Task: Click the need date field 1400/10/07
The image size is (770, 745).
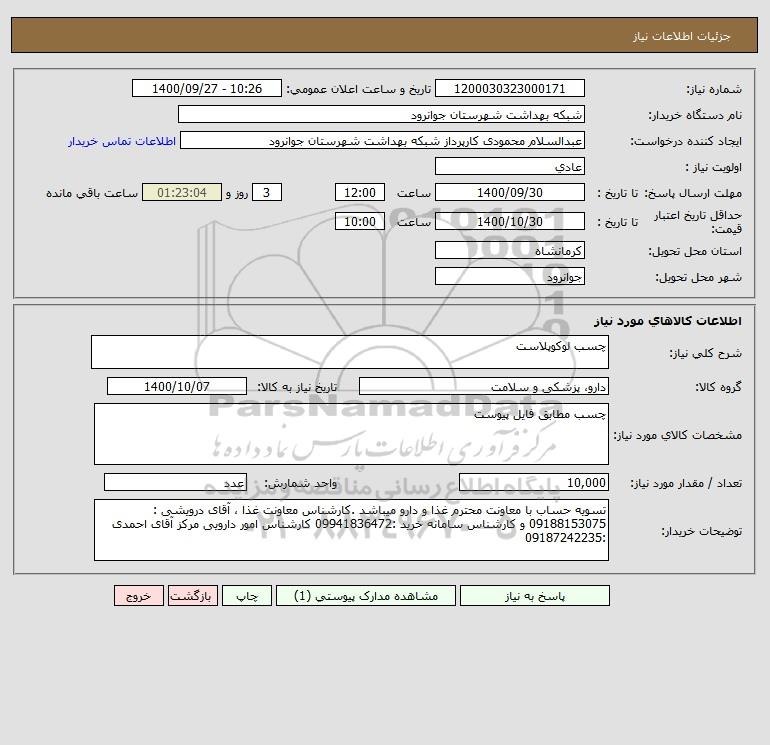Action: click(x=177, y=386)
